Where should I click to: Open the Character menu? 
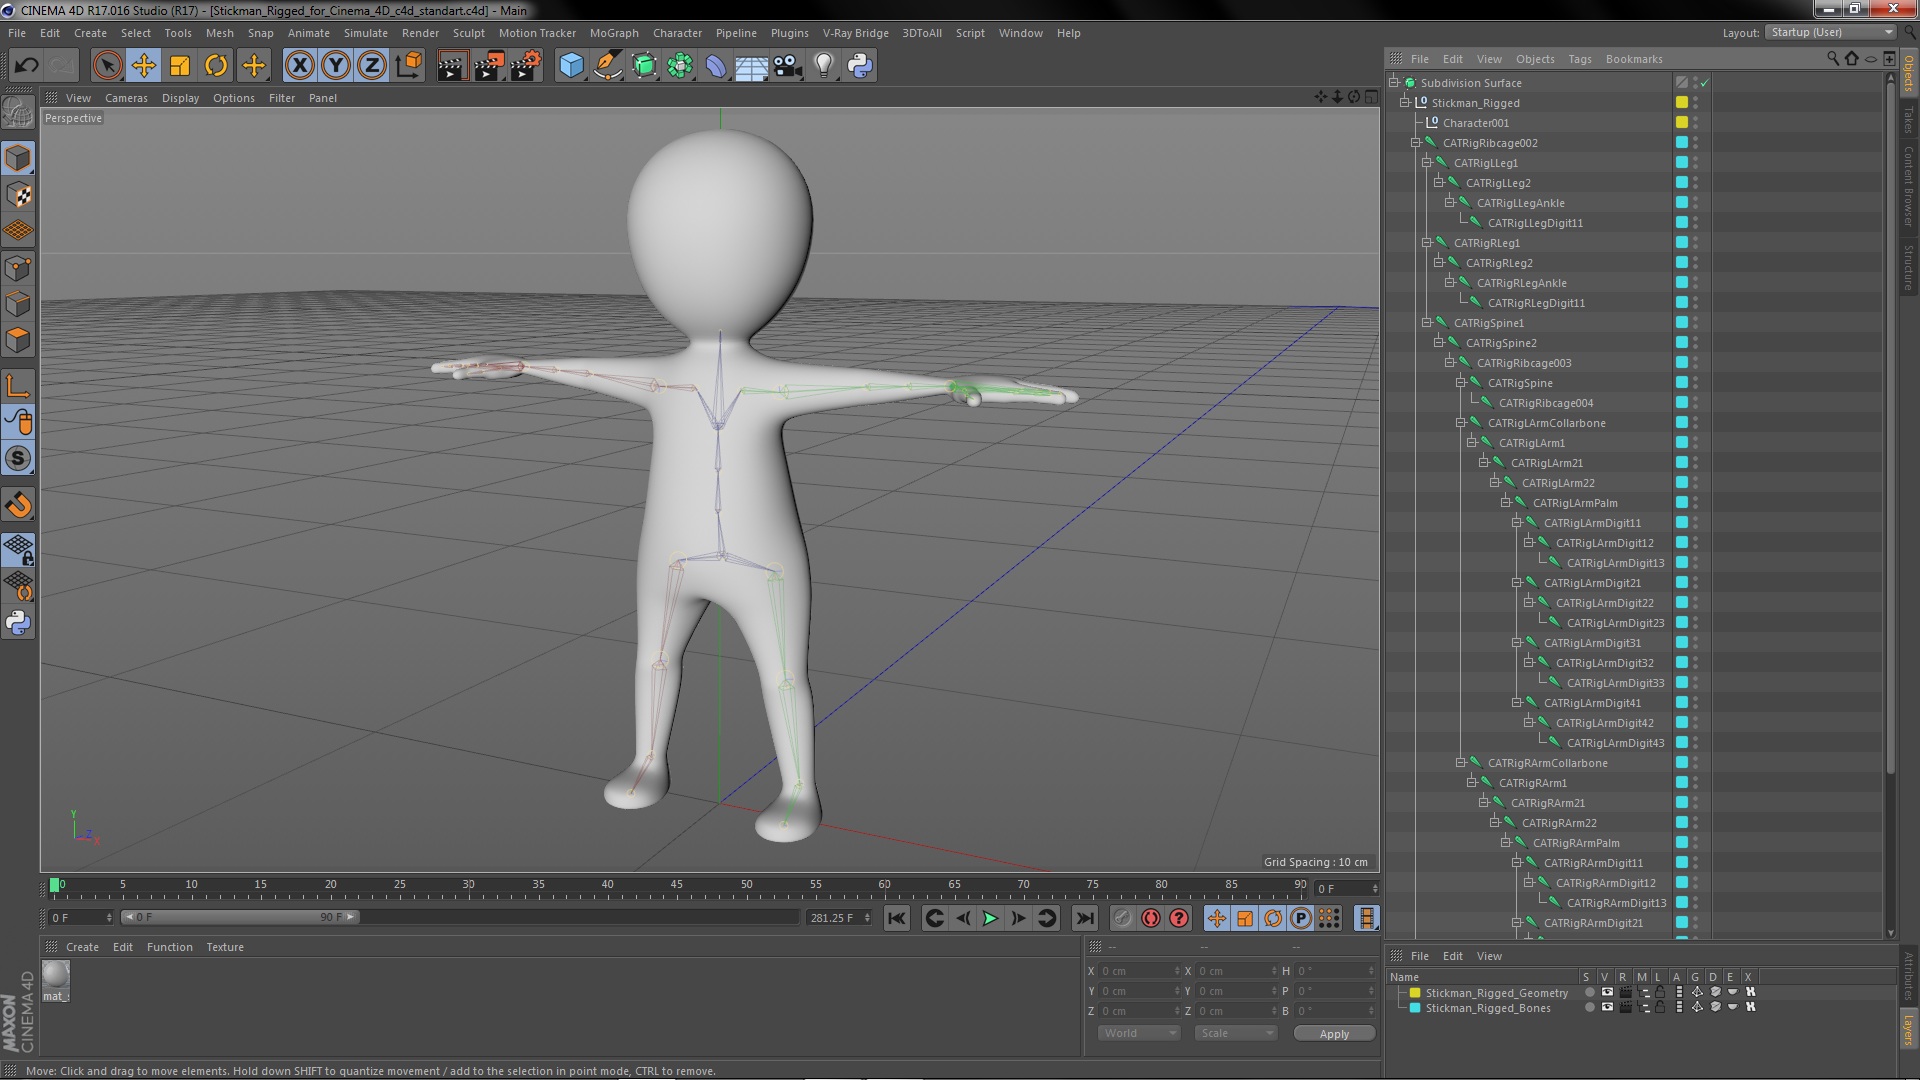pos(677,33)
